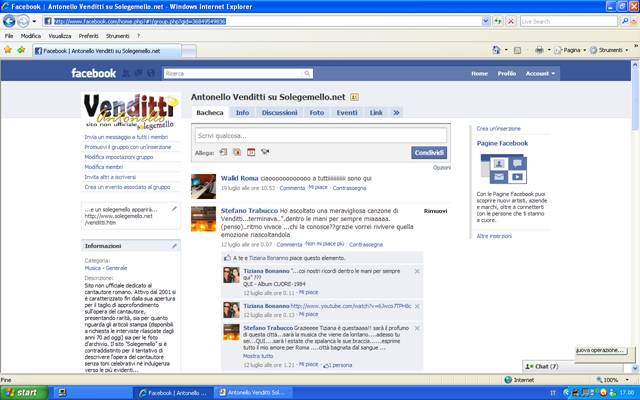This screenshot has height=400, width=640.
Task: Click the Venditti group logo image
Action: [x=131, y=111]
